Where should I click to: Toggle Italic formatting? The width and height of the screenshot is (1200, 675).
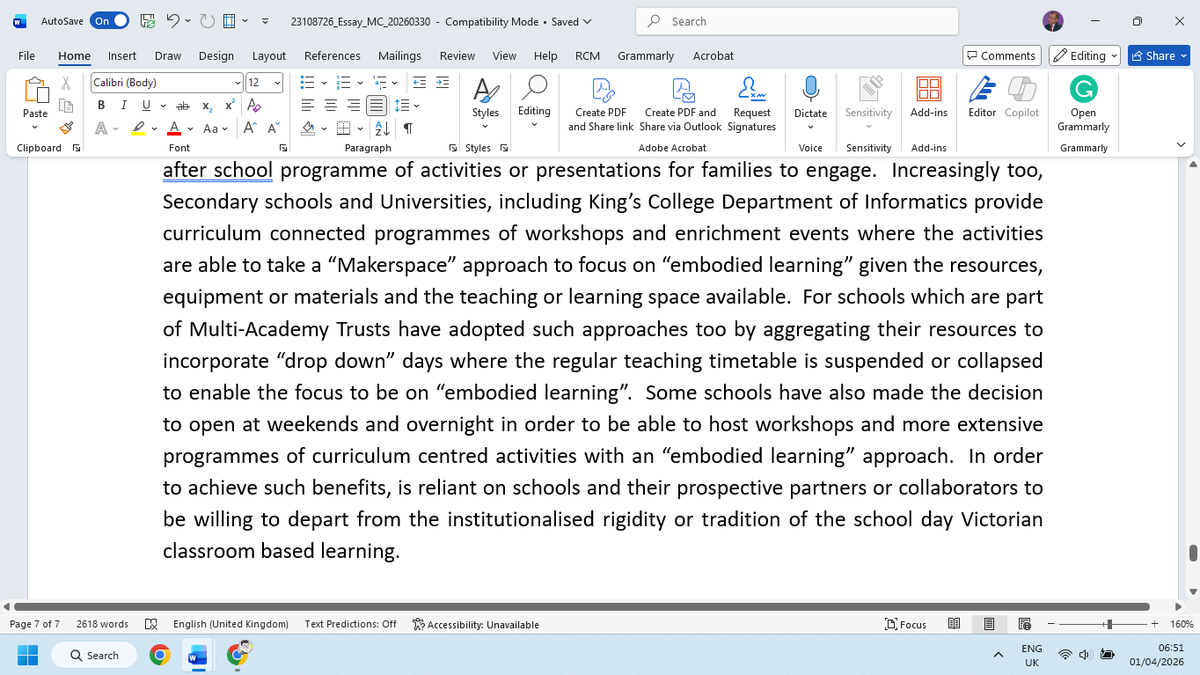pos(123,105)
